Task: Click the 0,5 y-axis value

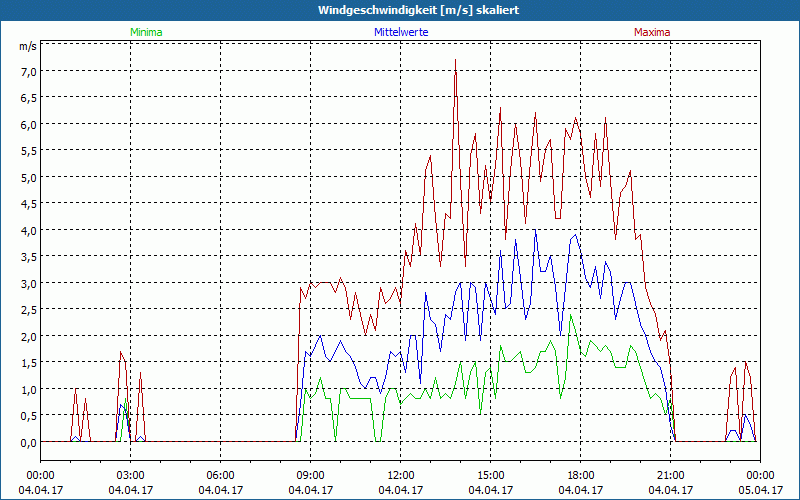Action: click(x=28, y=416)
